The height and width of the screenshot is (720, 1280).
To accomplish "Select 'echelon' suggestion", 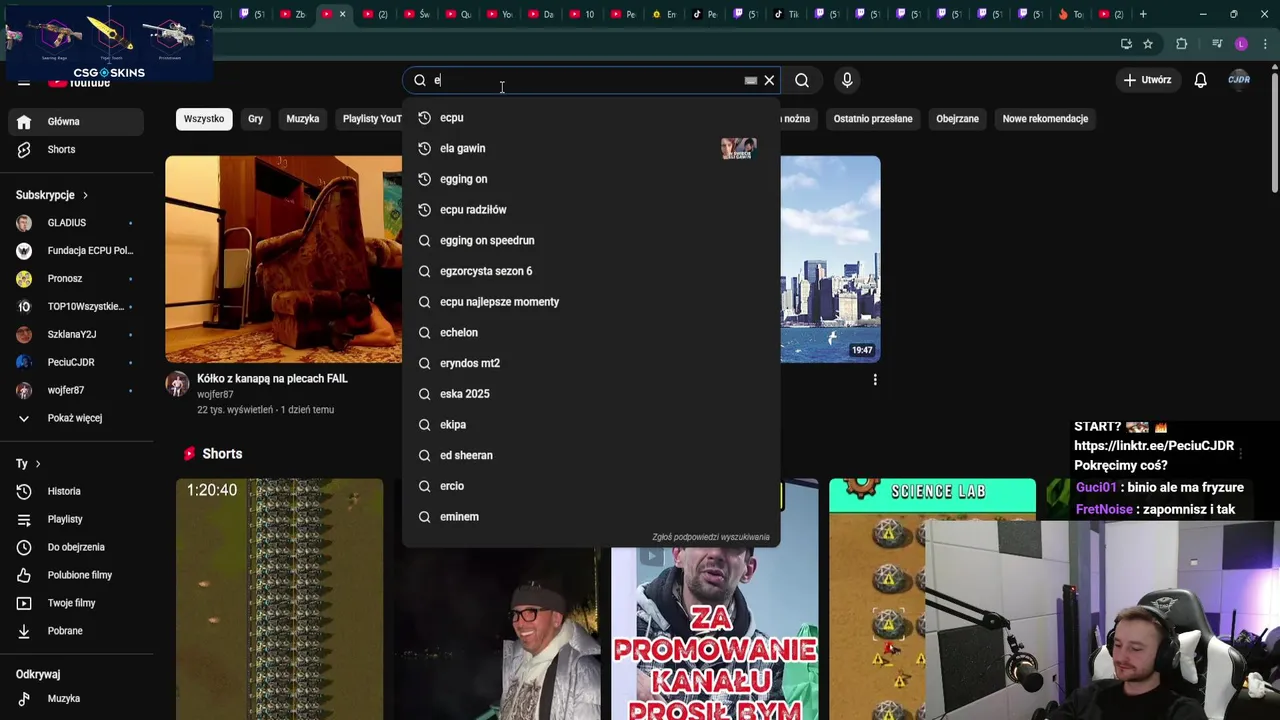I will tap(590, 332).
